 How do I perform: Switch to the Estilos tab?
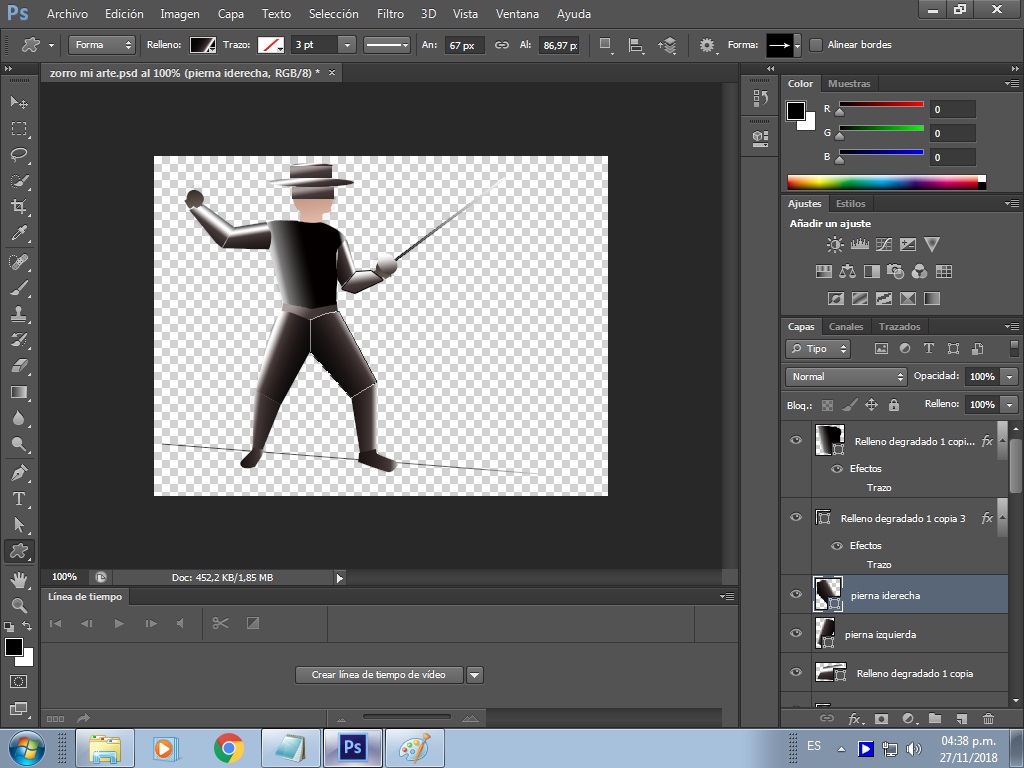(850, 204)
